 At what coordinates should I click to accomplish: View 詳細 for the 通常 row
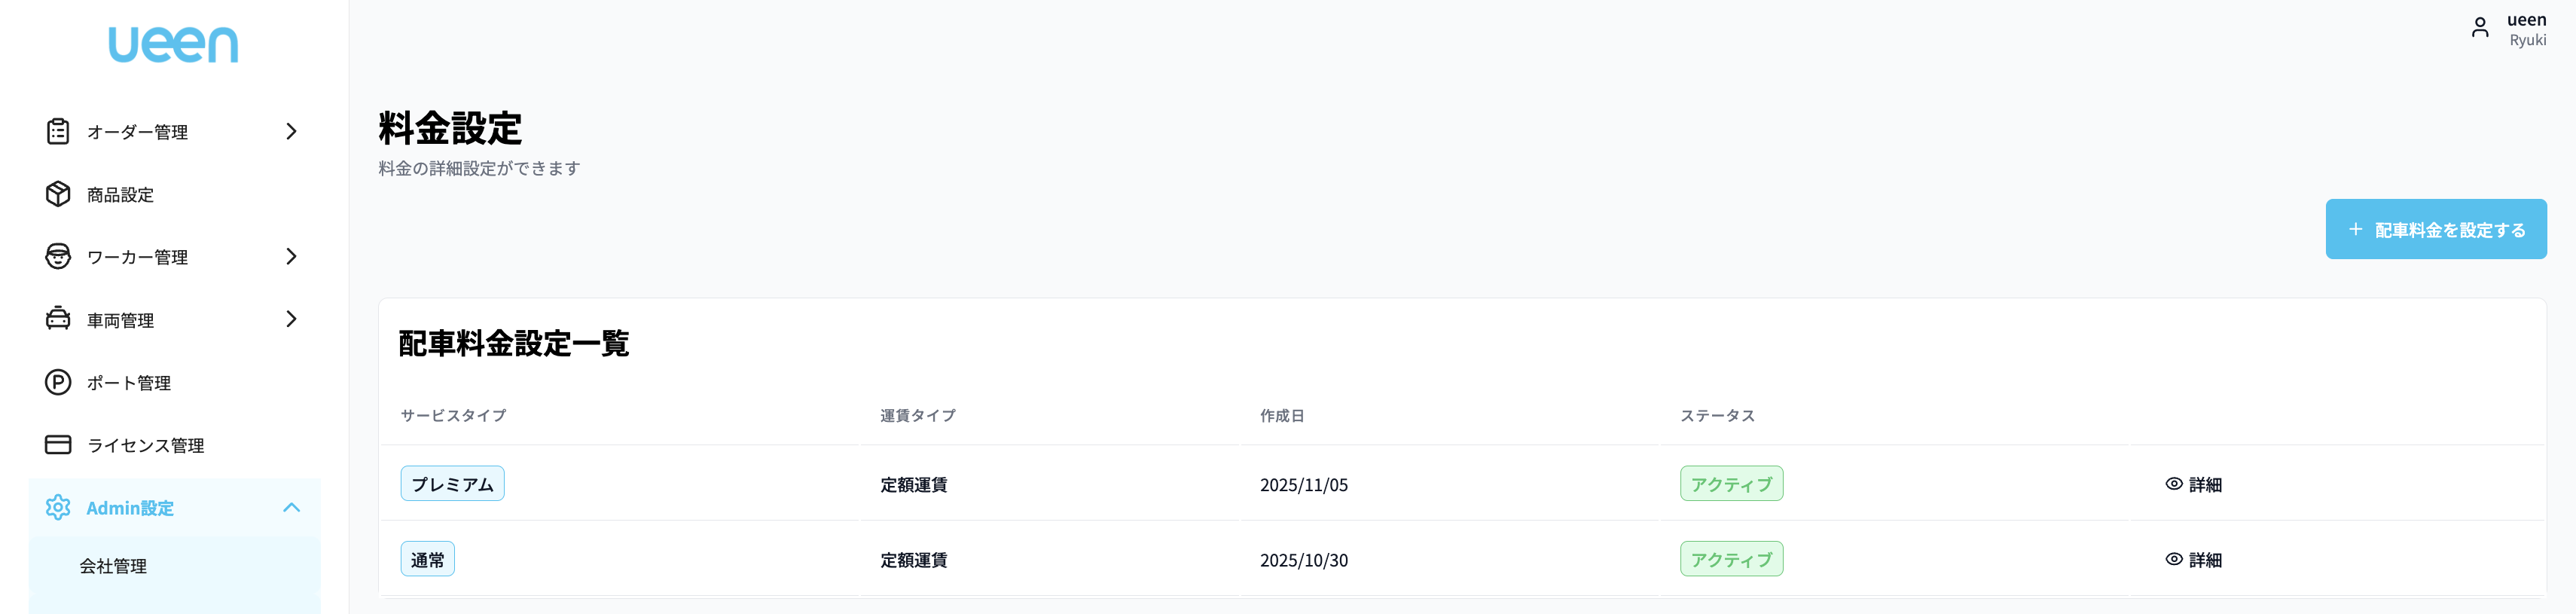2194,560
